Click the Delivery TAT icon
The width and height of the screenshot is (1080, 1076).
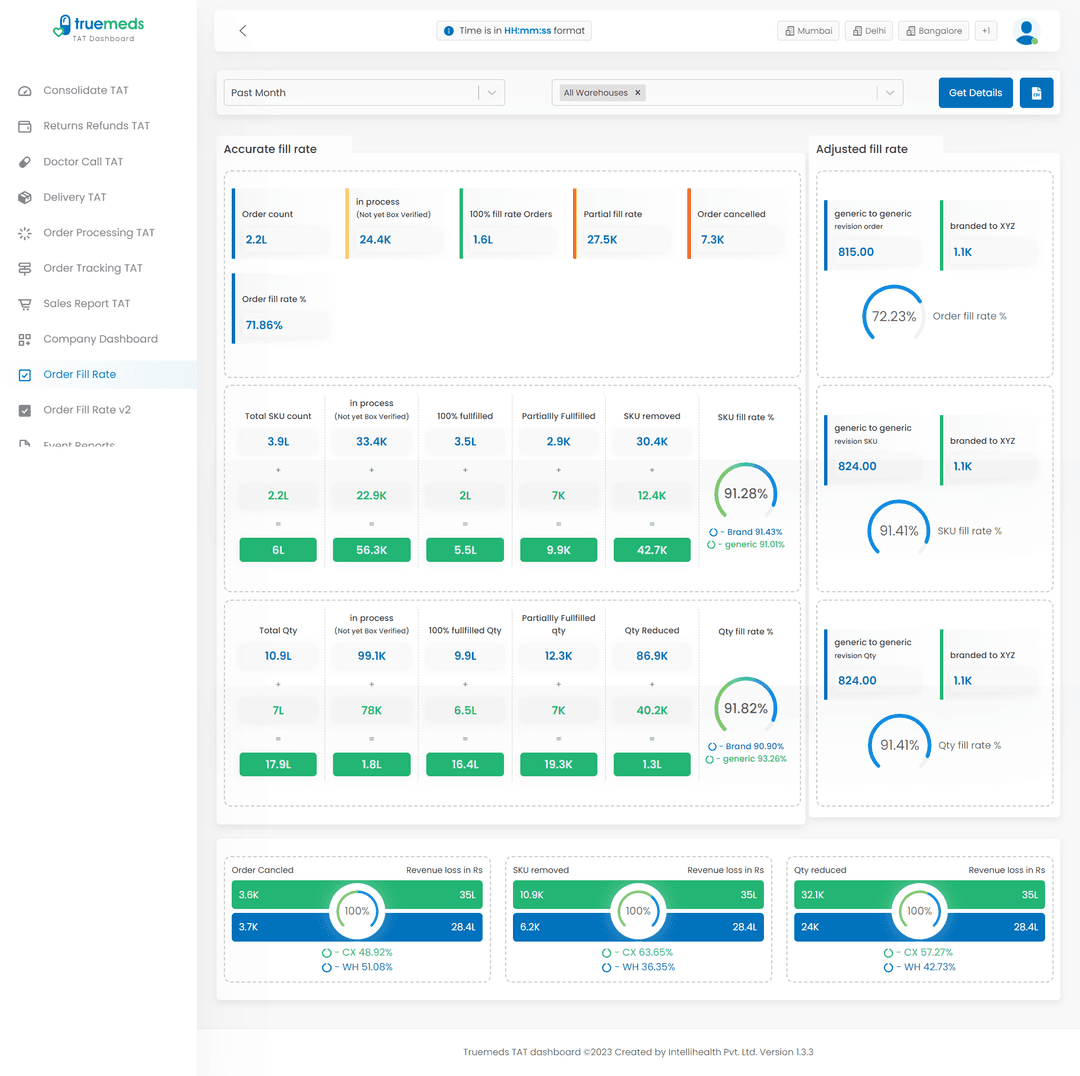(x=24, y=197)
